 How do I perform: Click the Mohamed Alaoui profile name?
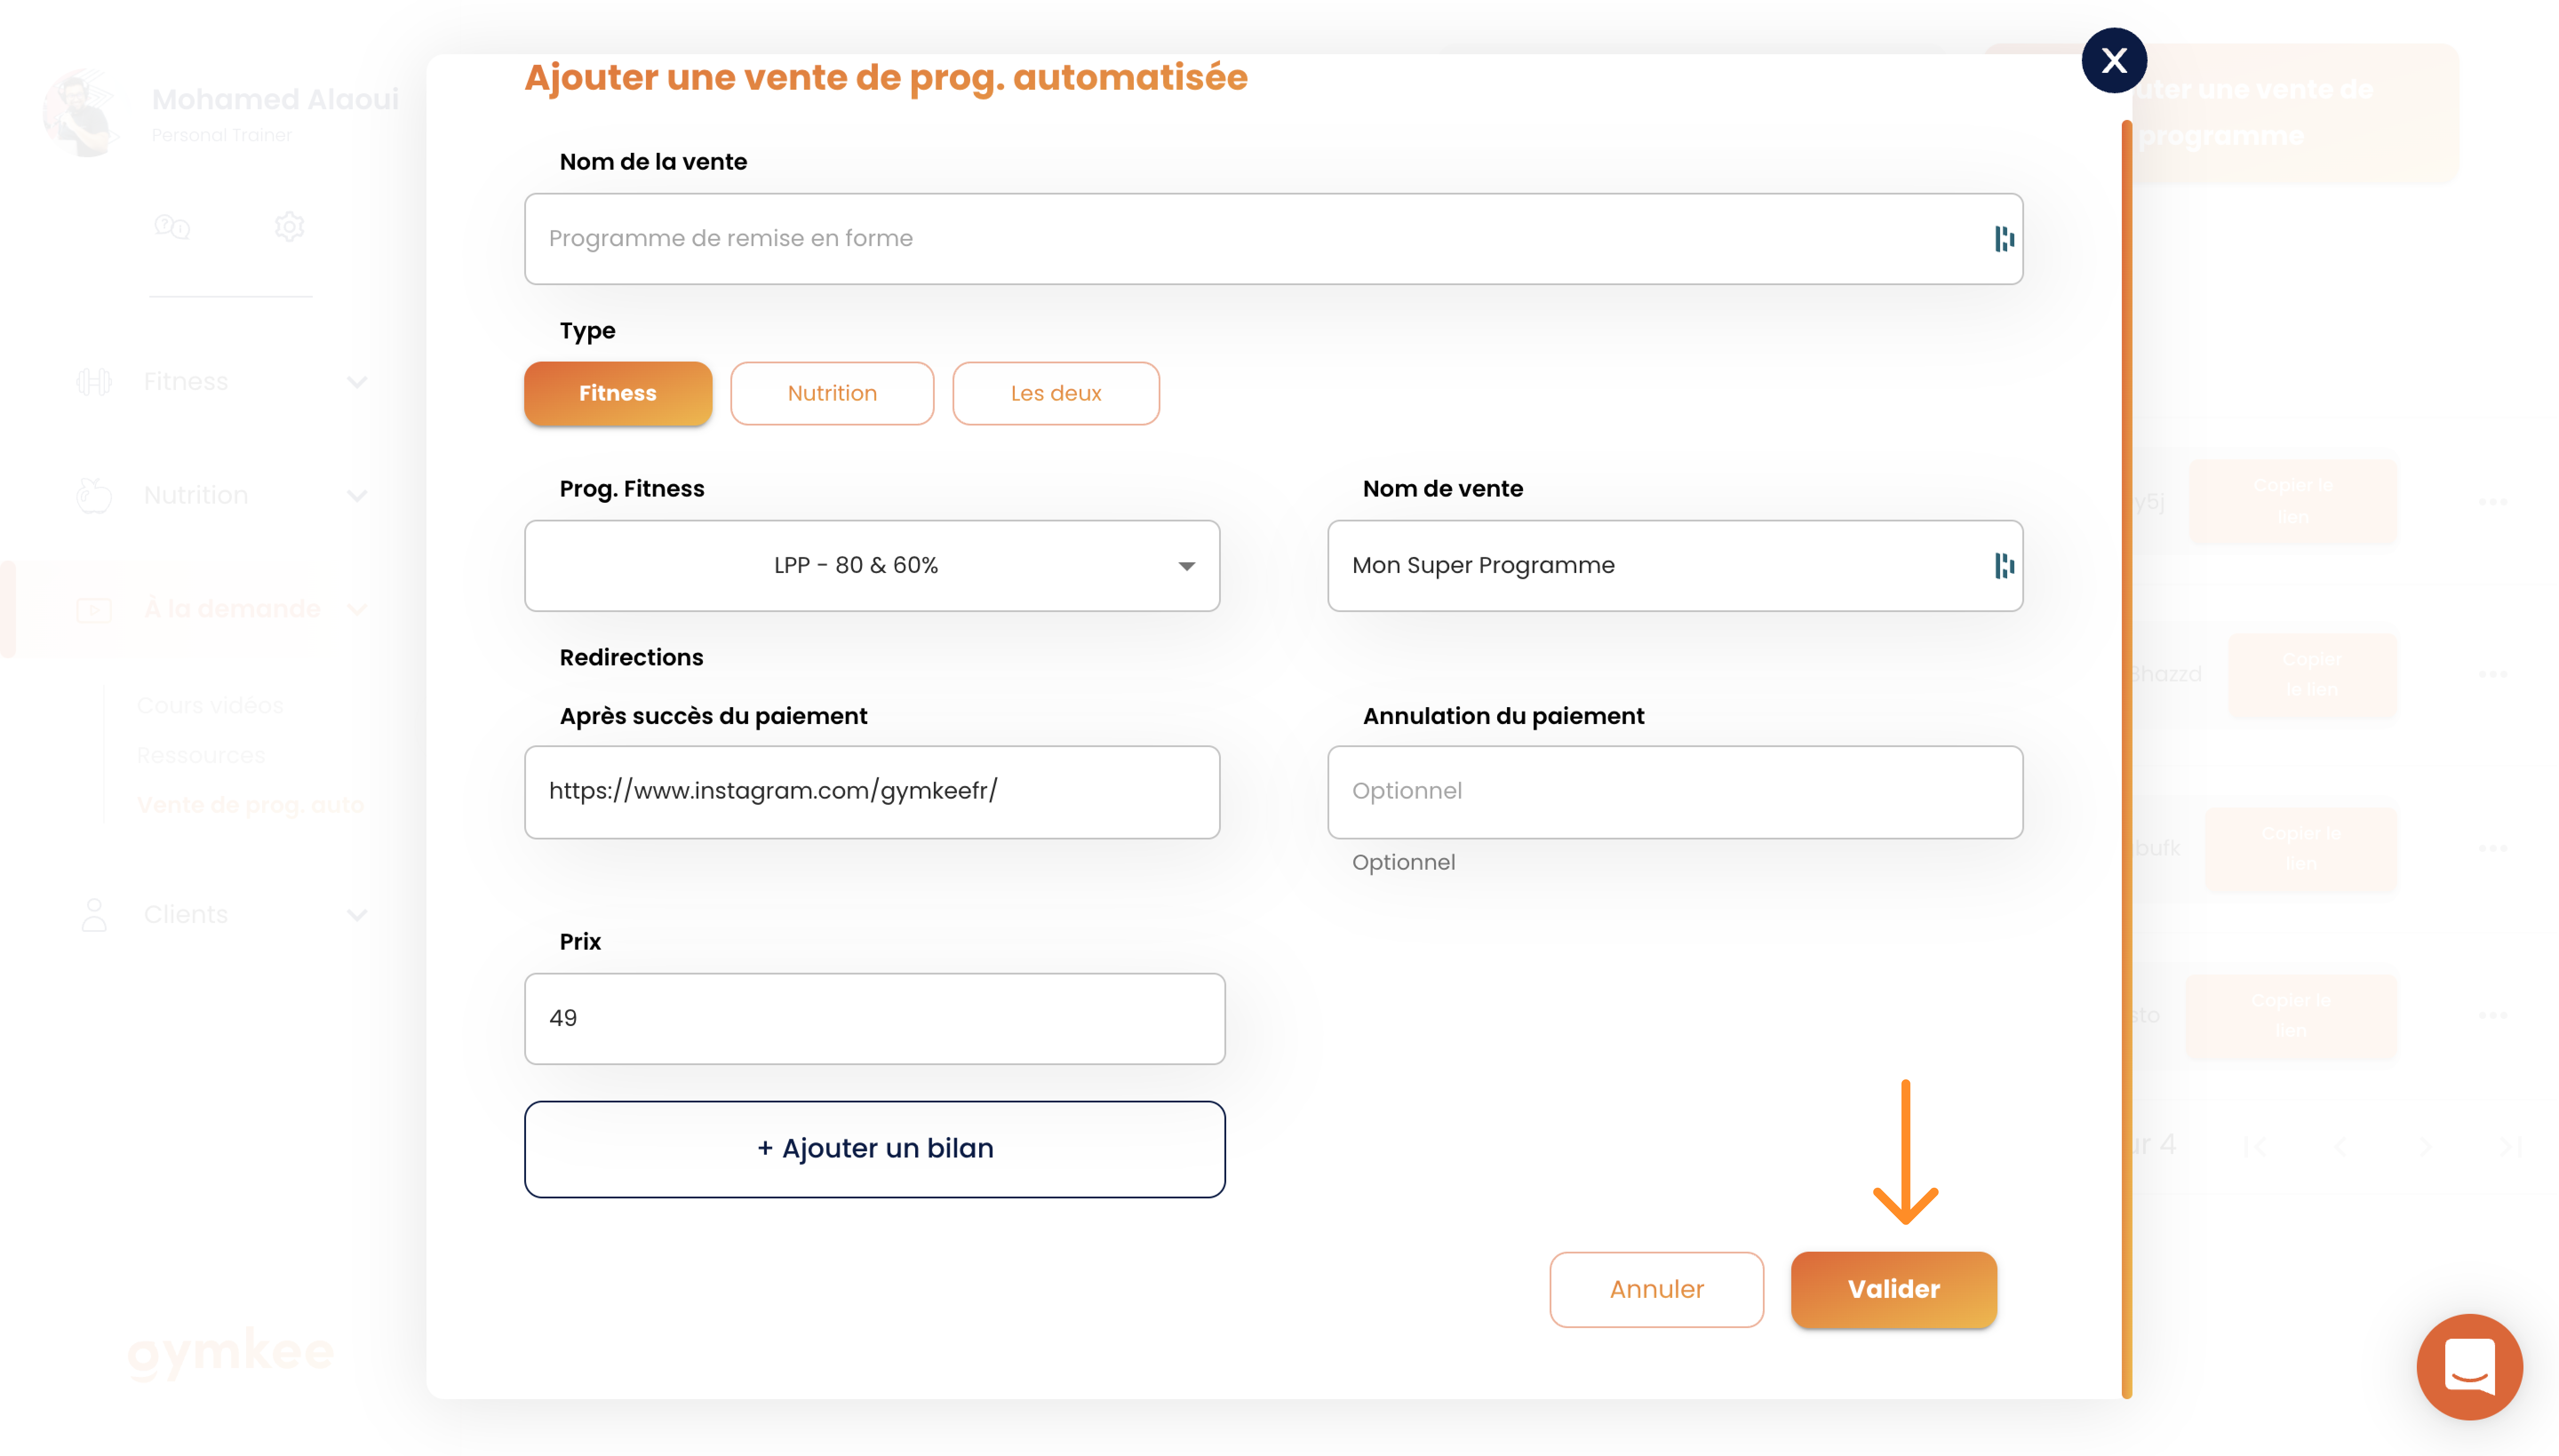[275, 99]
